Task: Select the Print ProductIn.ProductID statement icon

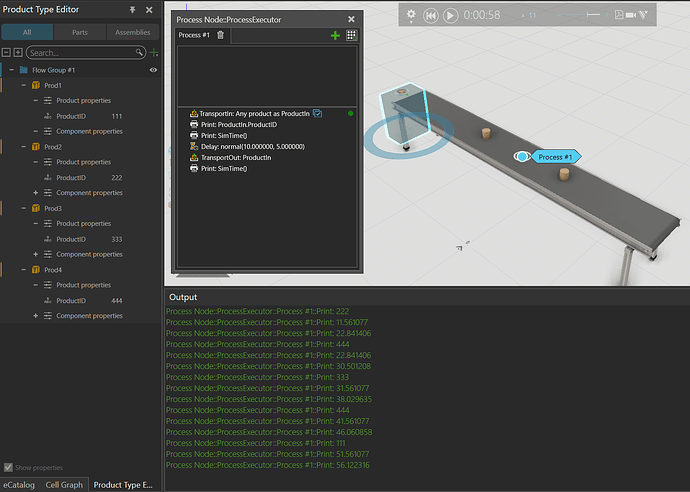Action: point(194,125)
